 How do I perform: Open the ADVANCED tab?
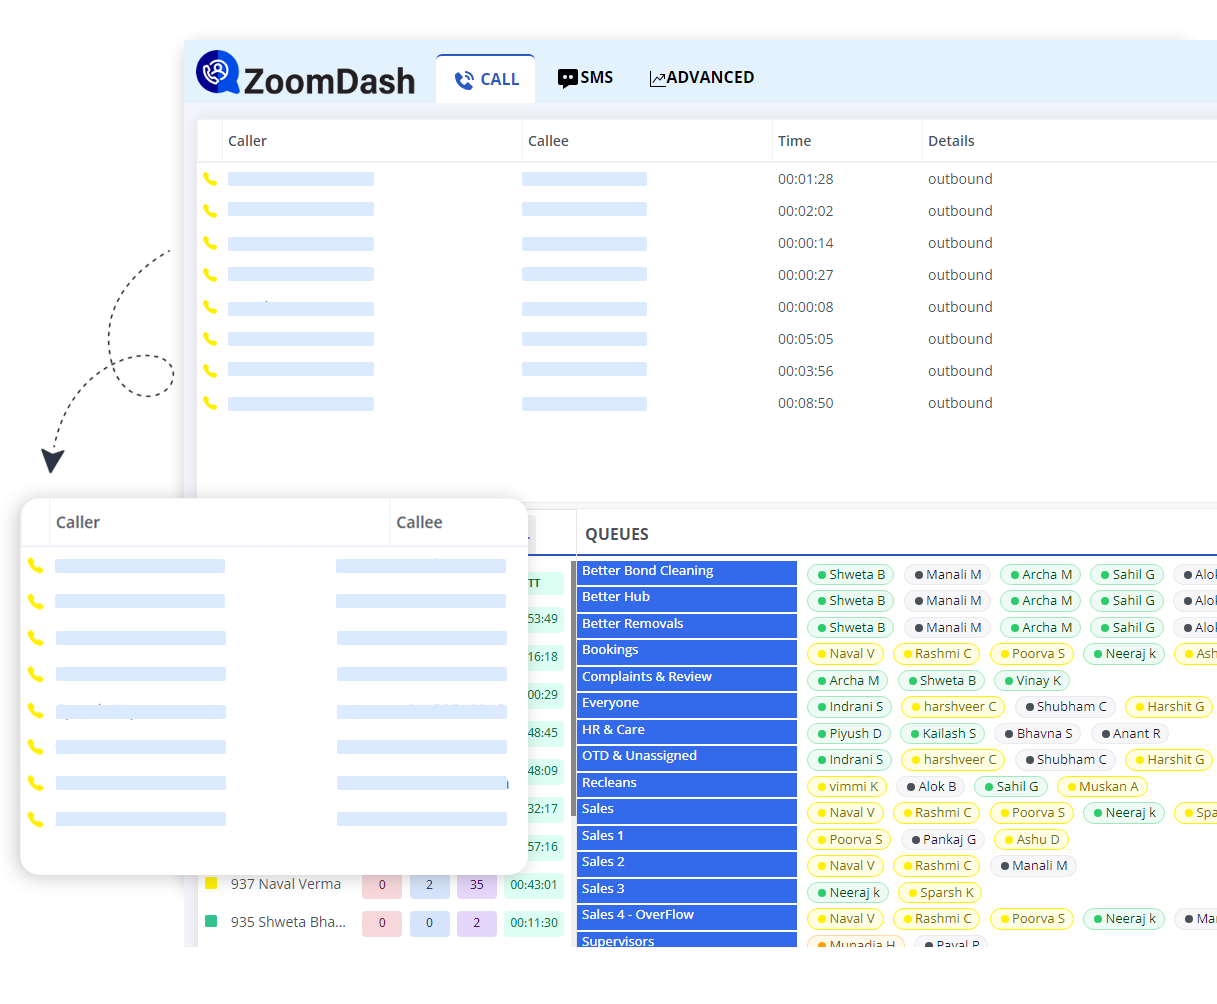click(x=701, y=78)
